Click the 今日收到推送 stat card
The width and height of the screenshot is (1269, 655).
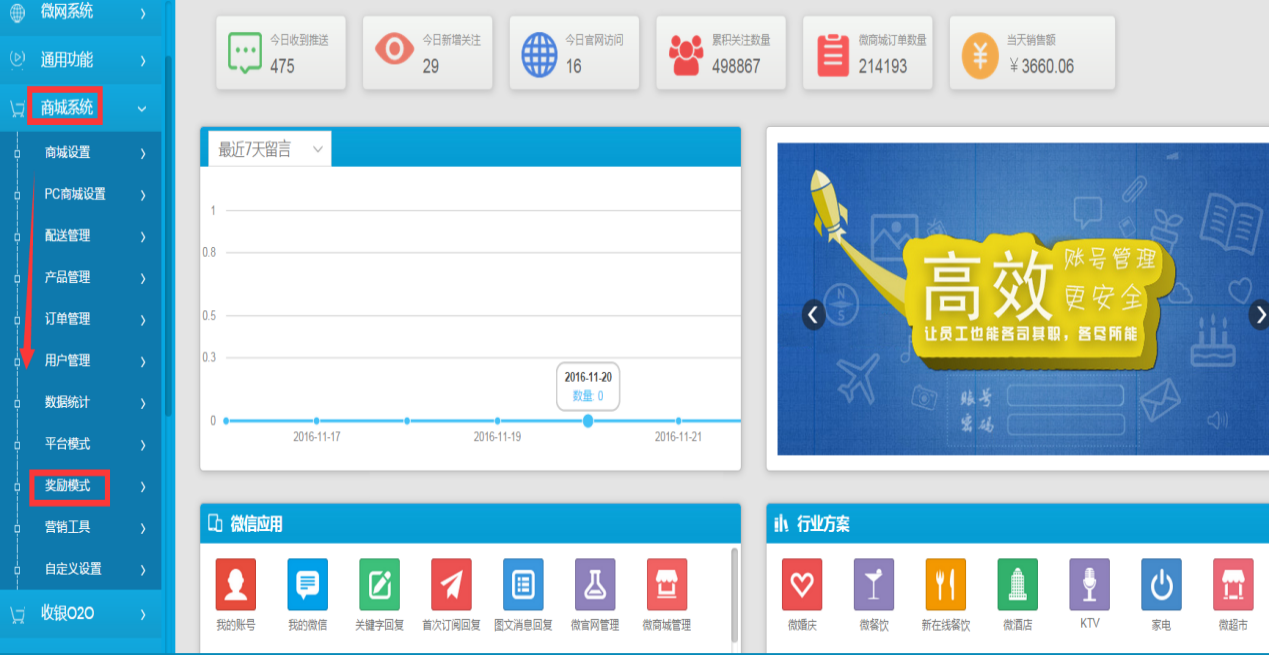point(280,53)
